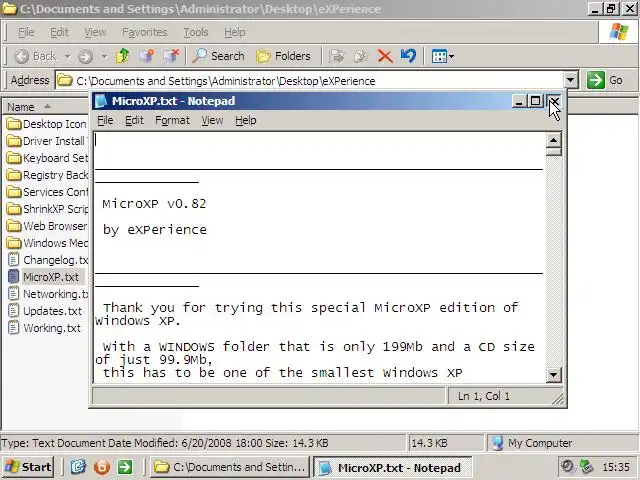This screenshot has width=640, height=480.
Task: Select the ShrinkXP Scrip folder
Action: [x=47, y=209]
